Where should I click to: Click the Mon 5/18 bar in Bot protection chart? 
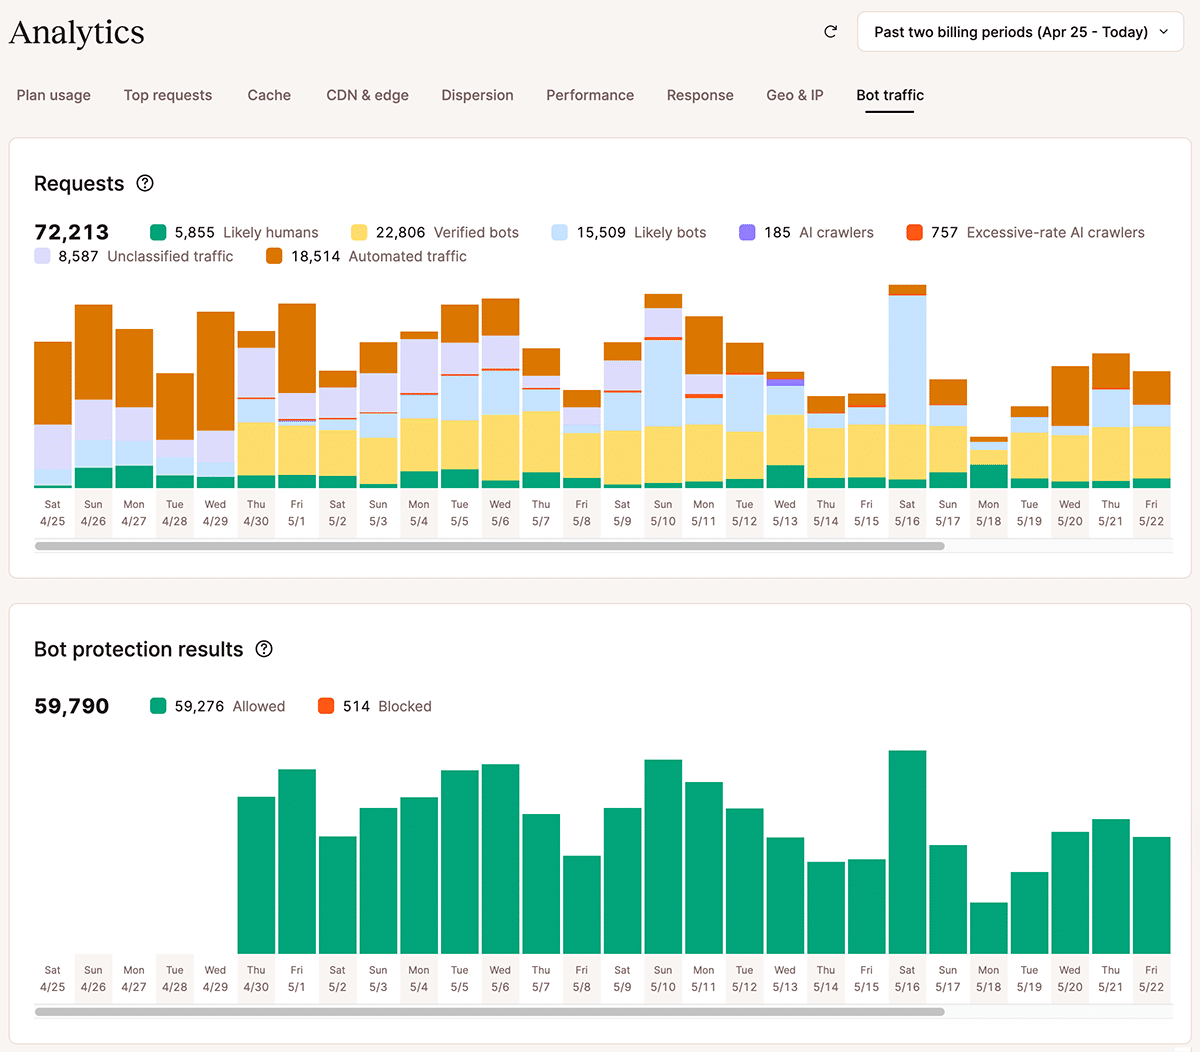click(989, 928)
